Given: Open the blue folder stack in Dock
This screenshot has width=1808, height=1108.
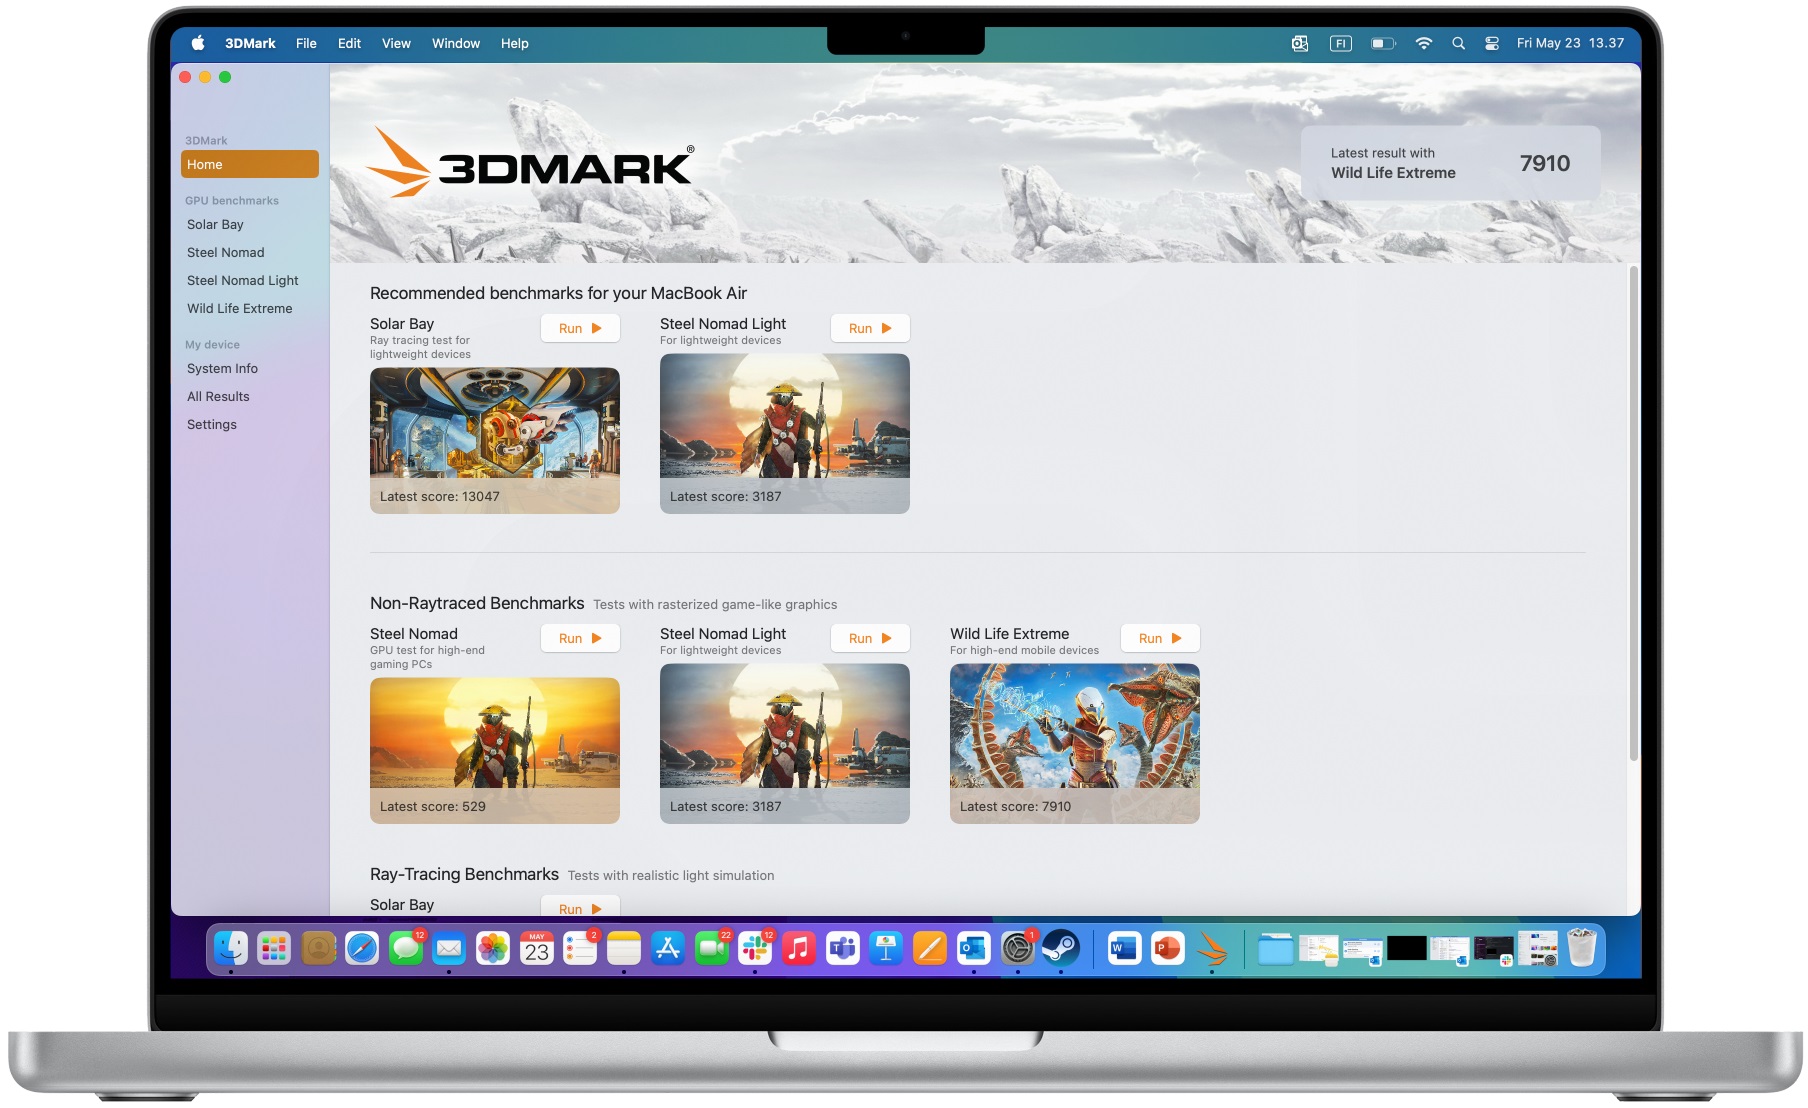Looking at the screenshot, I should [1275, 948].
